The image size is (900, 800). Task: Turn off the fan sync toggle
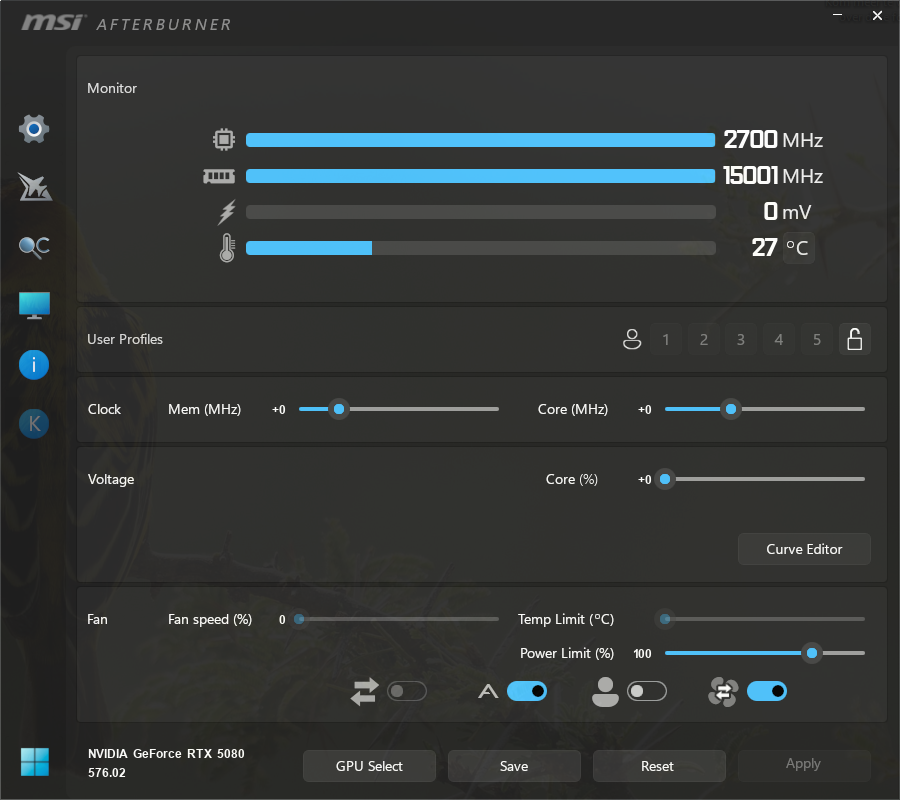tap(767, 692)
